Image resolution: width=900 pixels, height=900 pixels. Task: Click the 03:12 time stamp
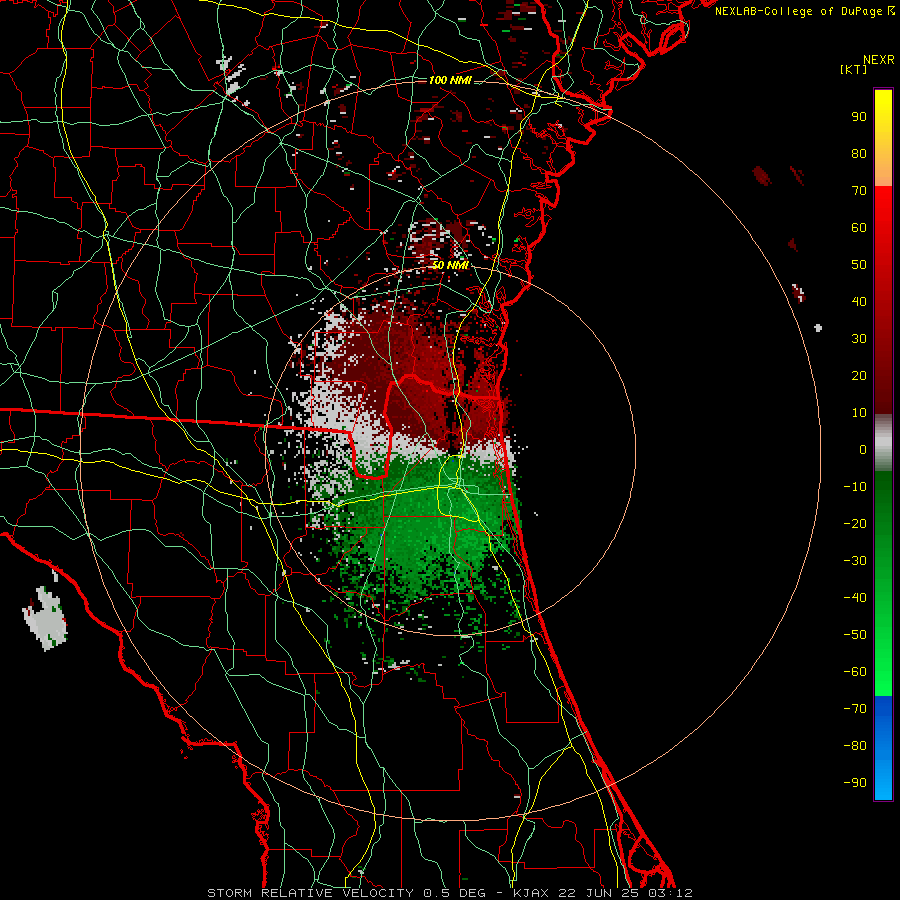click(x=670, y=893)
